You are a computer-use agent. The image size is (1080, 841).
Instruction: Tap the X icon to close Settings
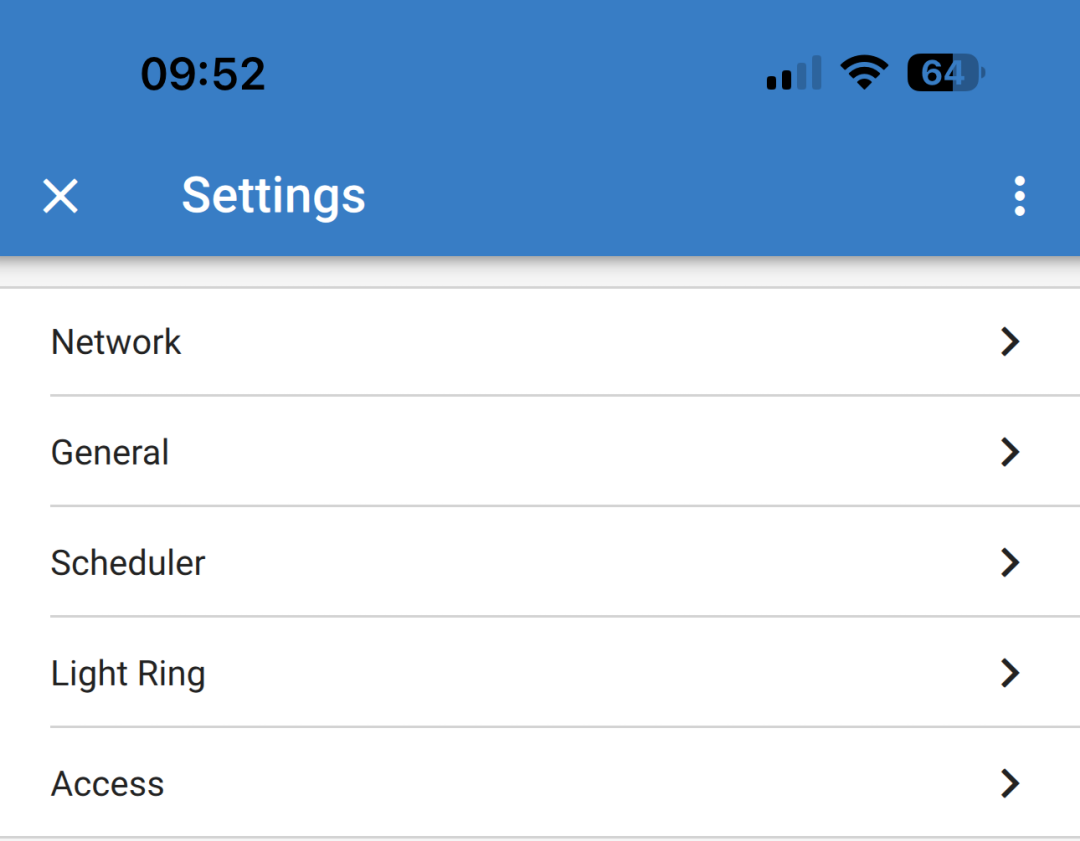coord(59,196)
